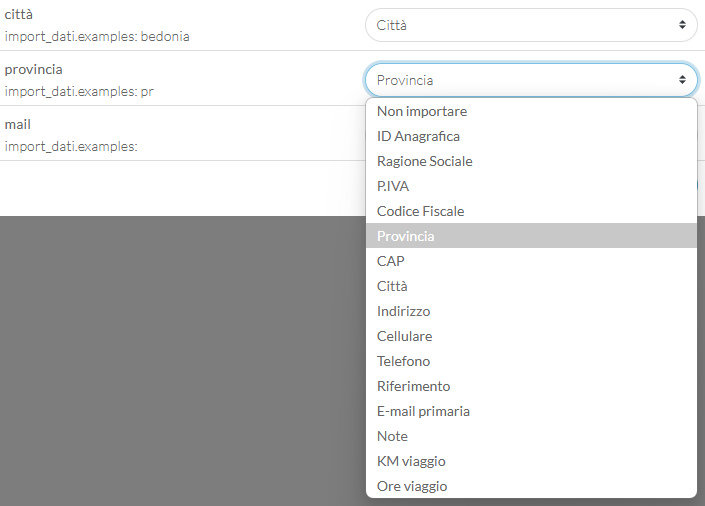
Task: Choose "ID Anagrafica" from the list
Action: tap(531, 136)
